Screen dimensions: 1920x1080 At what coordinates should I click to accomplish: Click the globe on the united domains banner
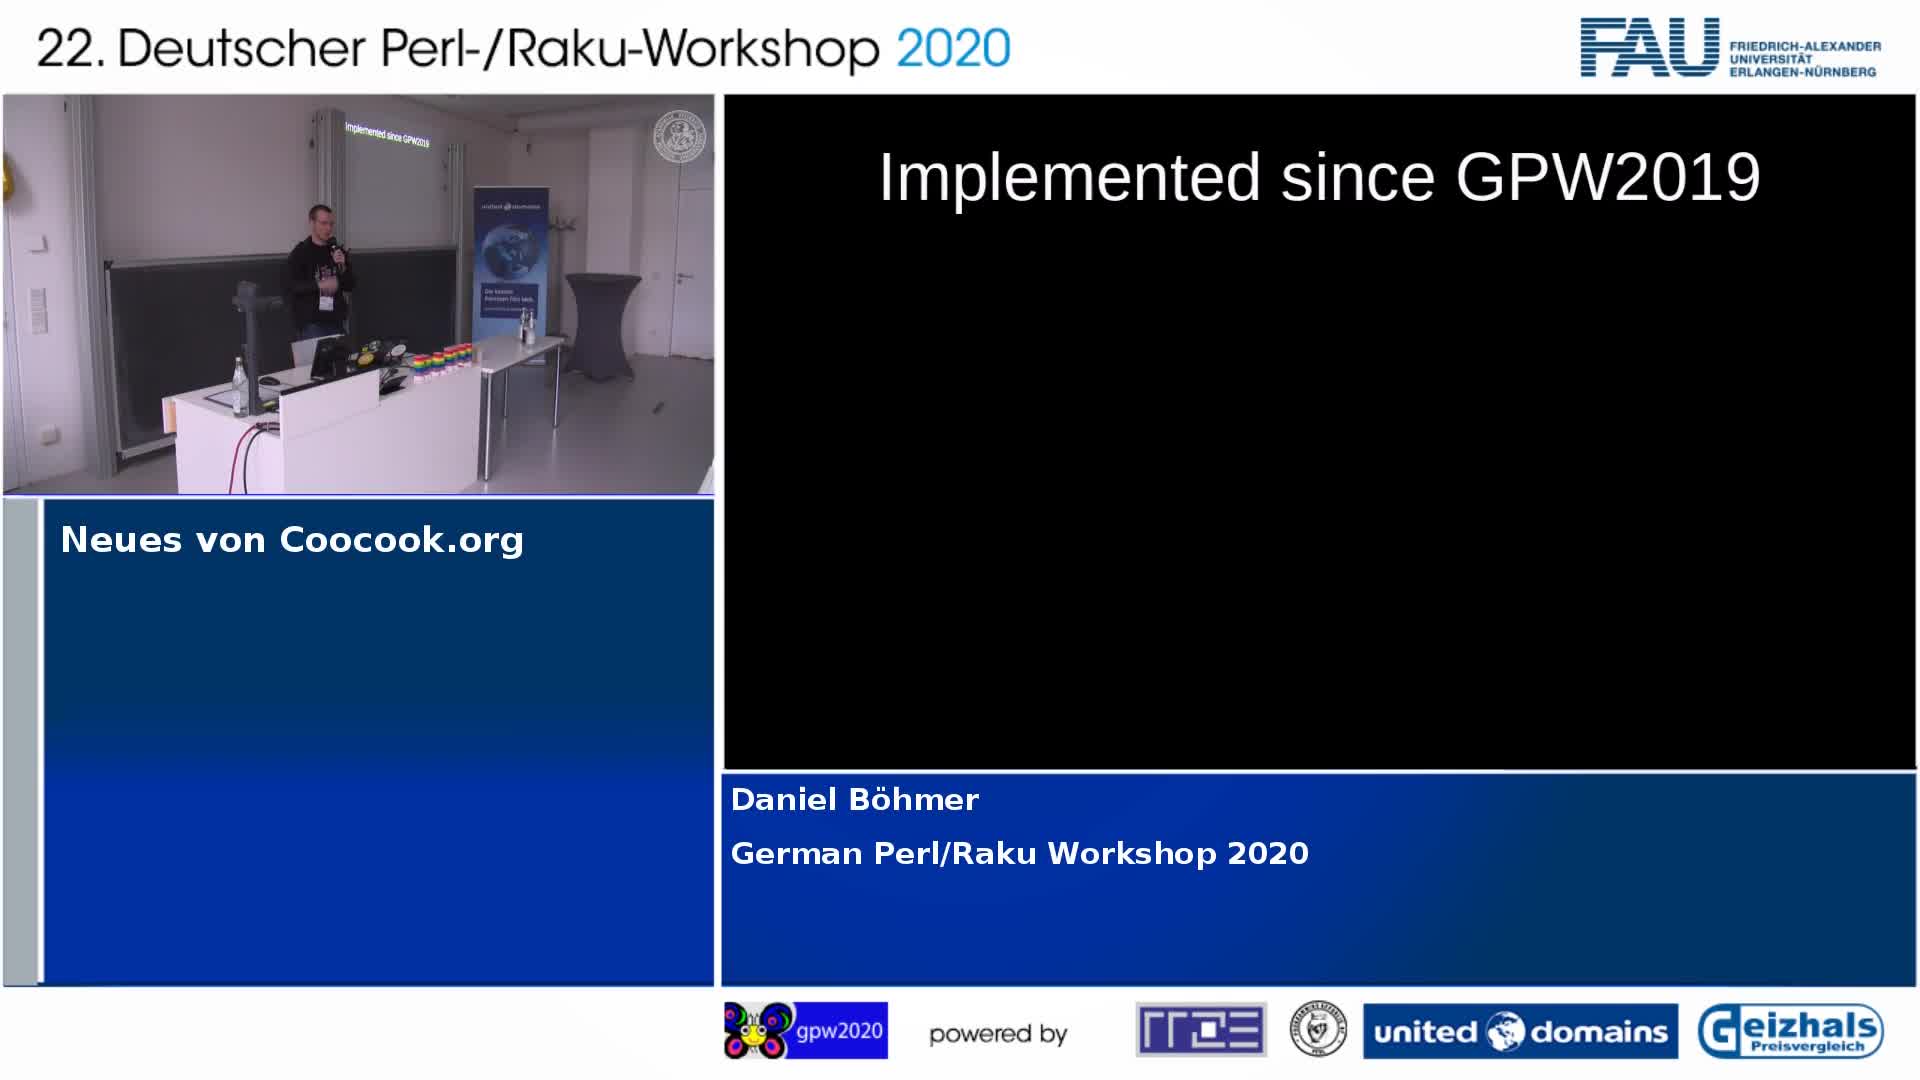(x=1504, y=1031)
